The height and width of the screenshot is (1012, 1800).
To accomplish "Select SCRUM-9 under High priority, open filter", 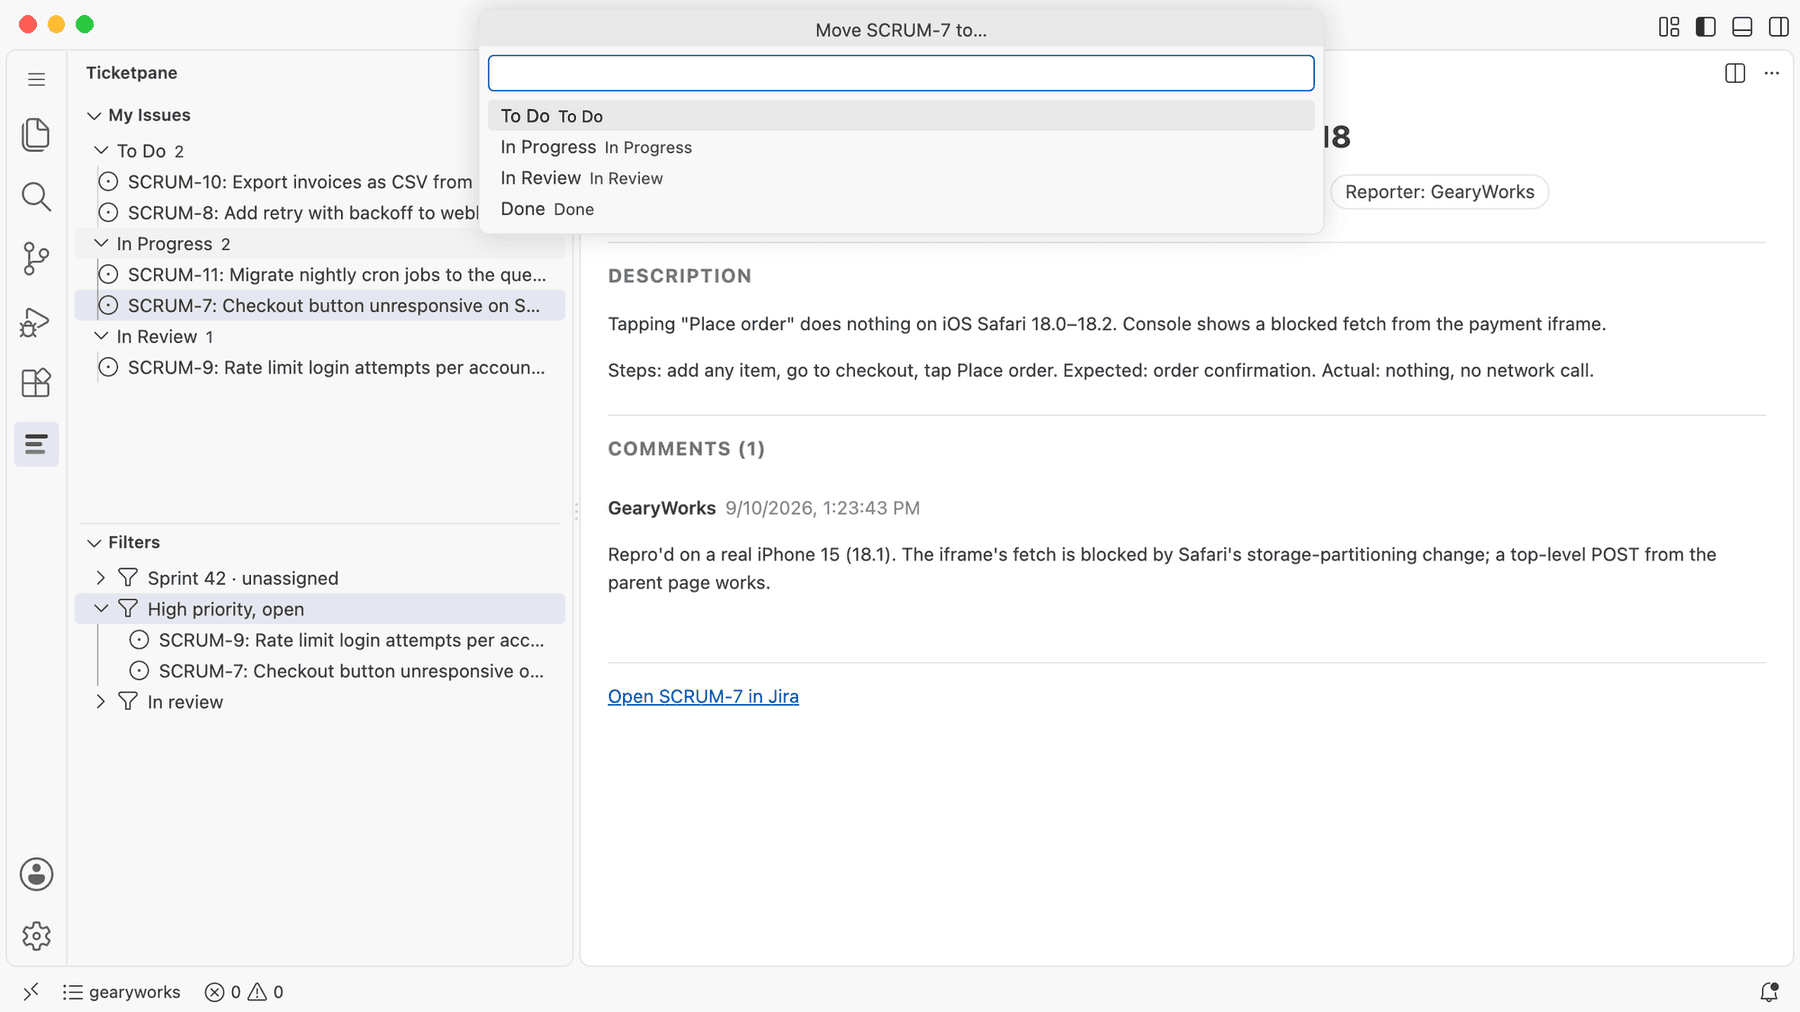I will click(320, 640).
